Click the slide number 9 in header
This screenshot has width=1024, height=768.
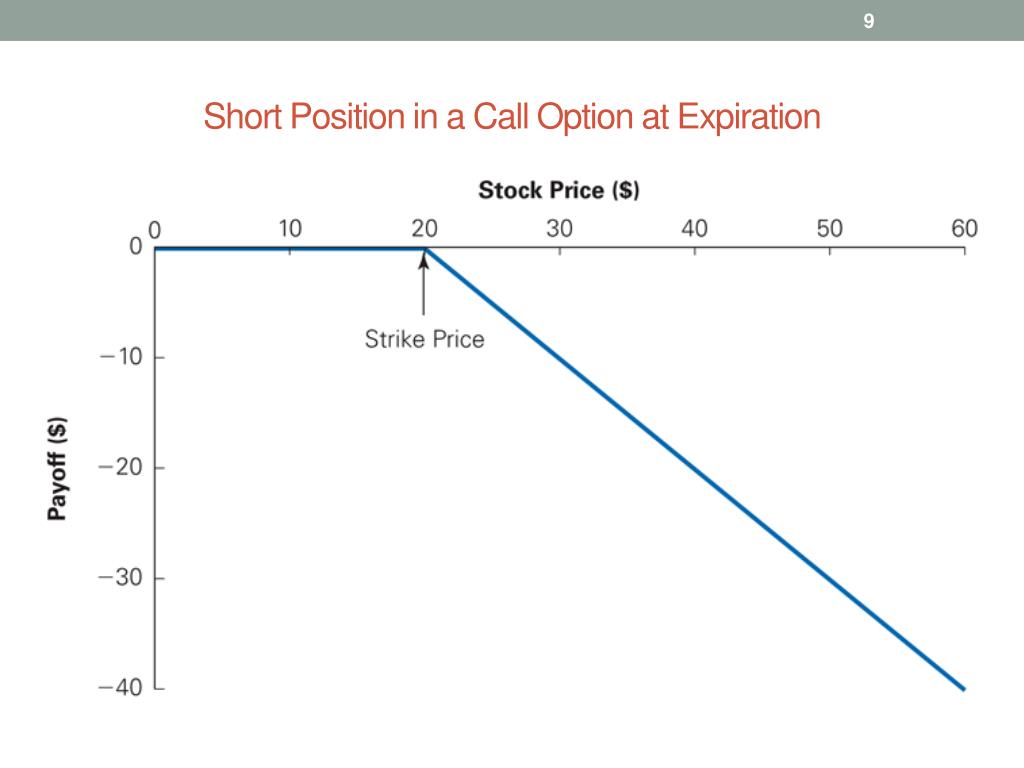pyautogui.click(x=869, y=21)
